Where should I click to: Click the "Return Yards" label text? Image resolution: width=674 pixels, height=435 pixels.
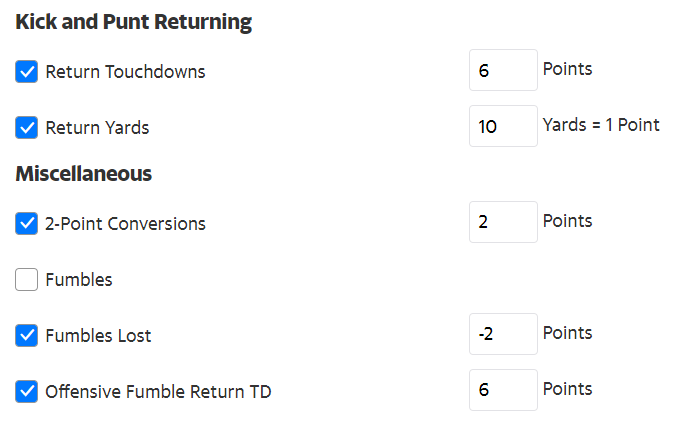pos(97,128)
